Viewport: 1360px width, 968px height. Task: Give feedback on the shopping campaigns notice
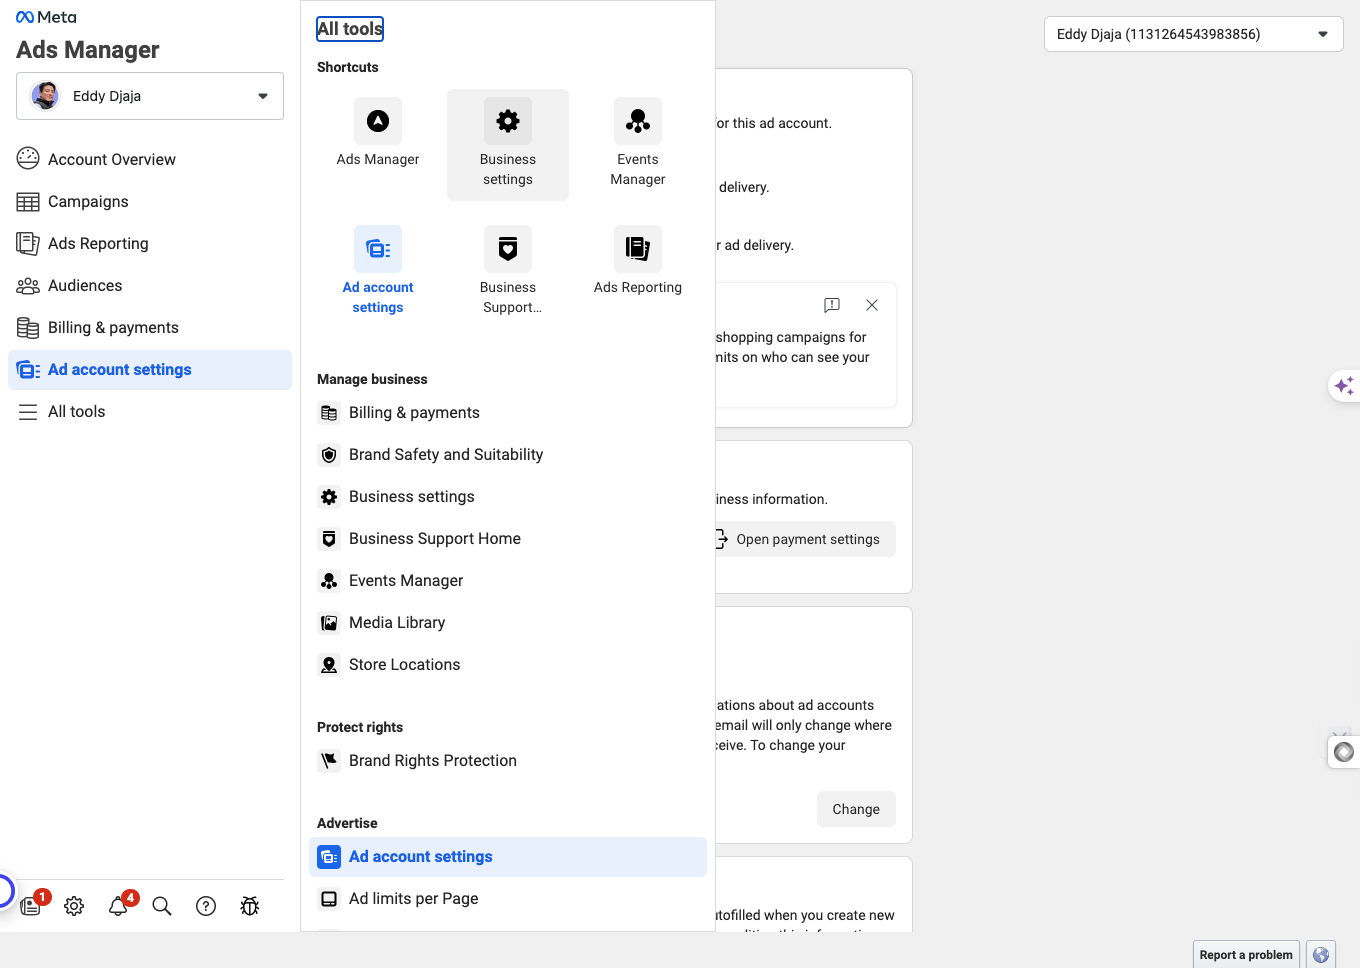[x=832, y=305]
